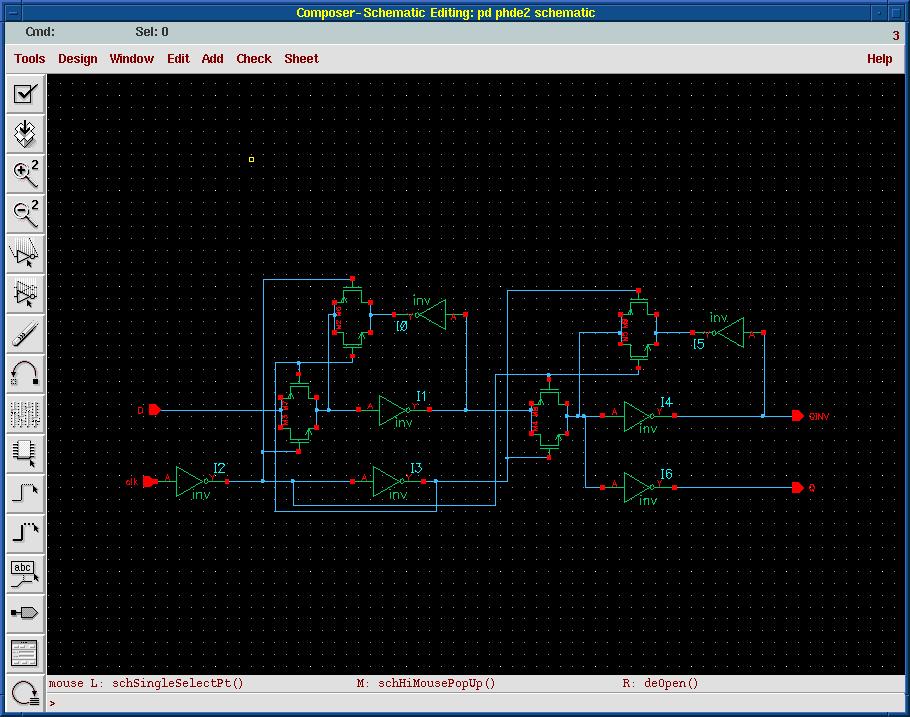
Task: Select the wide Wire drawing tool
Action: pos(24,533)
